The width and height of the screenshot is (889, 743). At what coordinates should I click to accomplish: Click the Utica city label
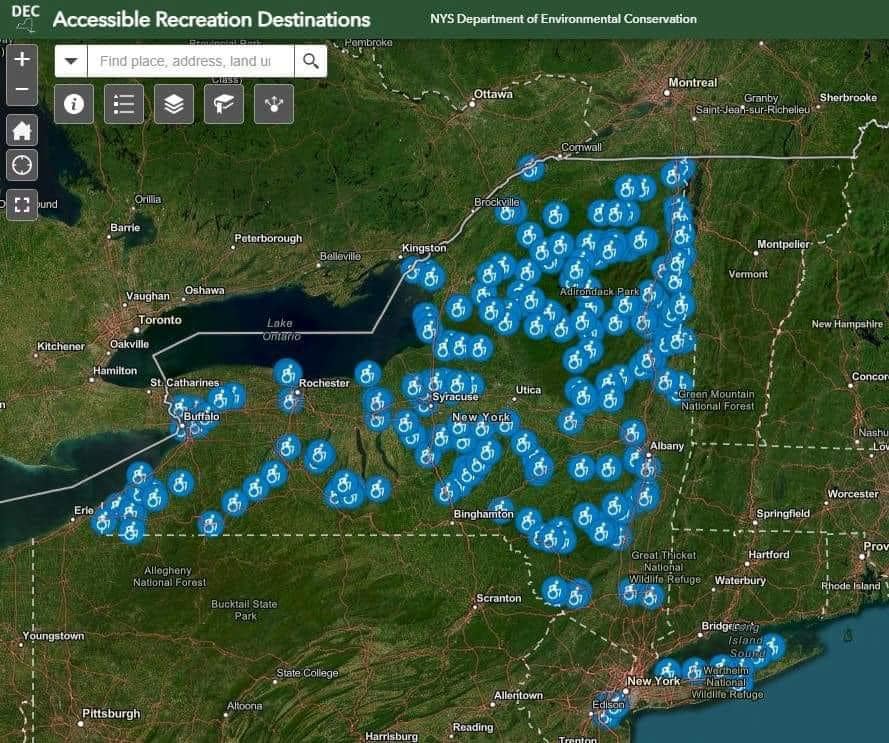[528, 390]
